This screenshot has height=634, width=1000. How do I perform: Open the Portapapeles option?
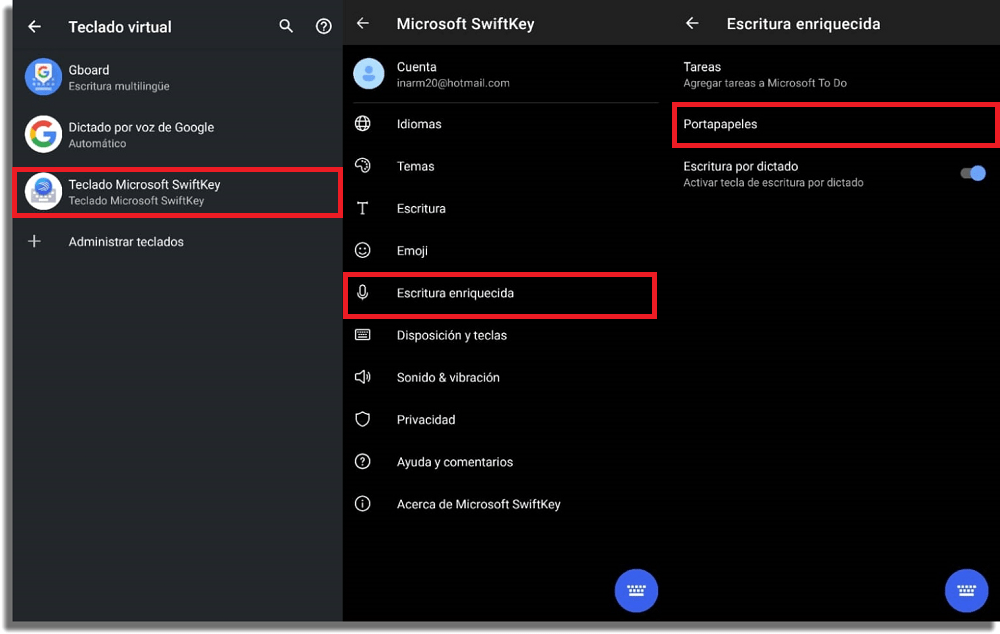coord(834,124)
